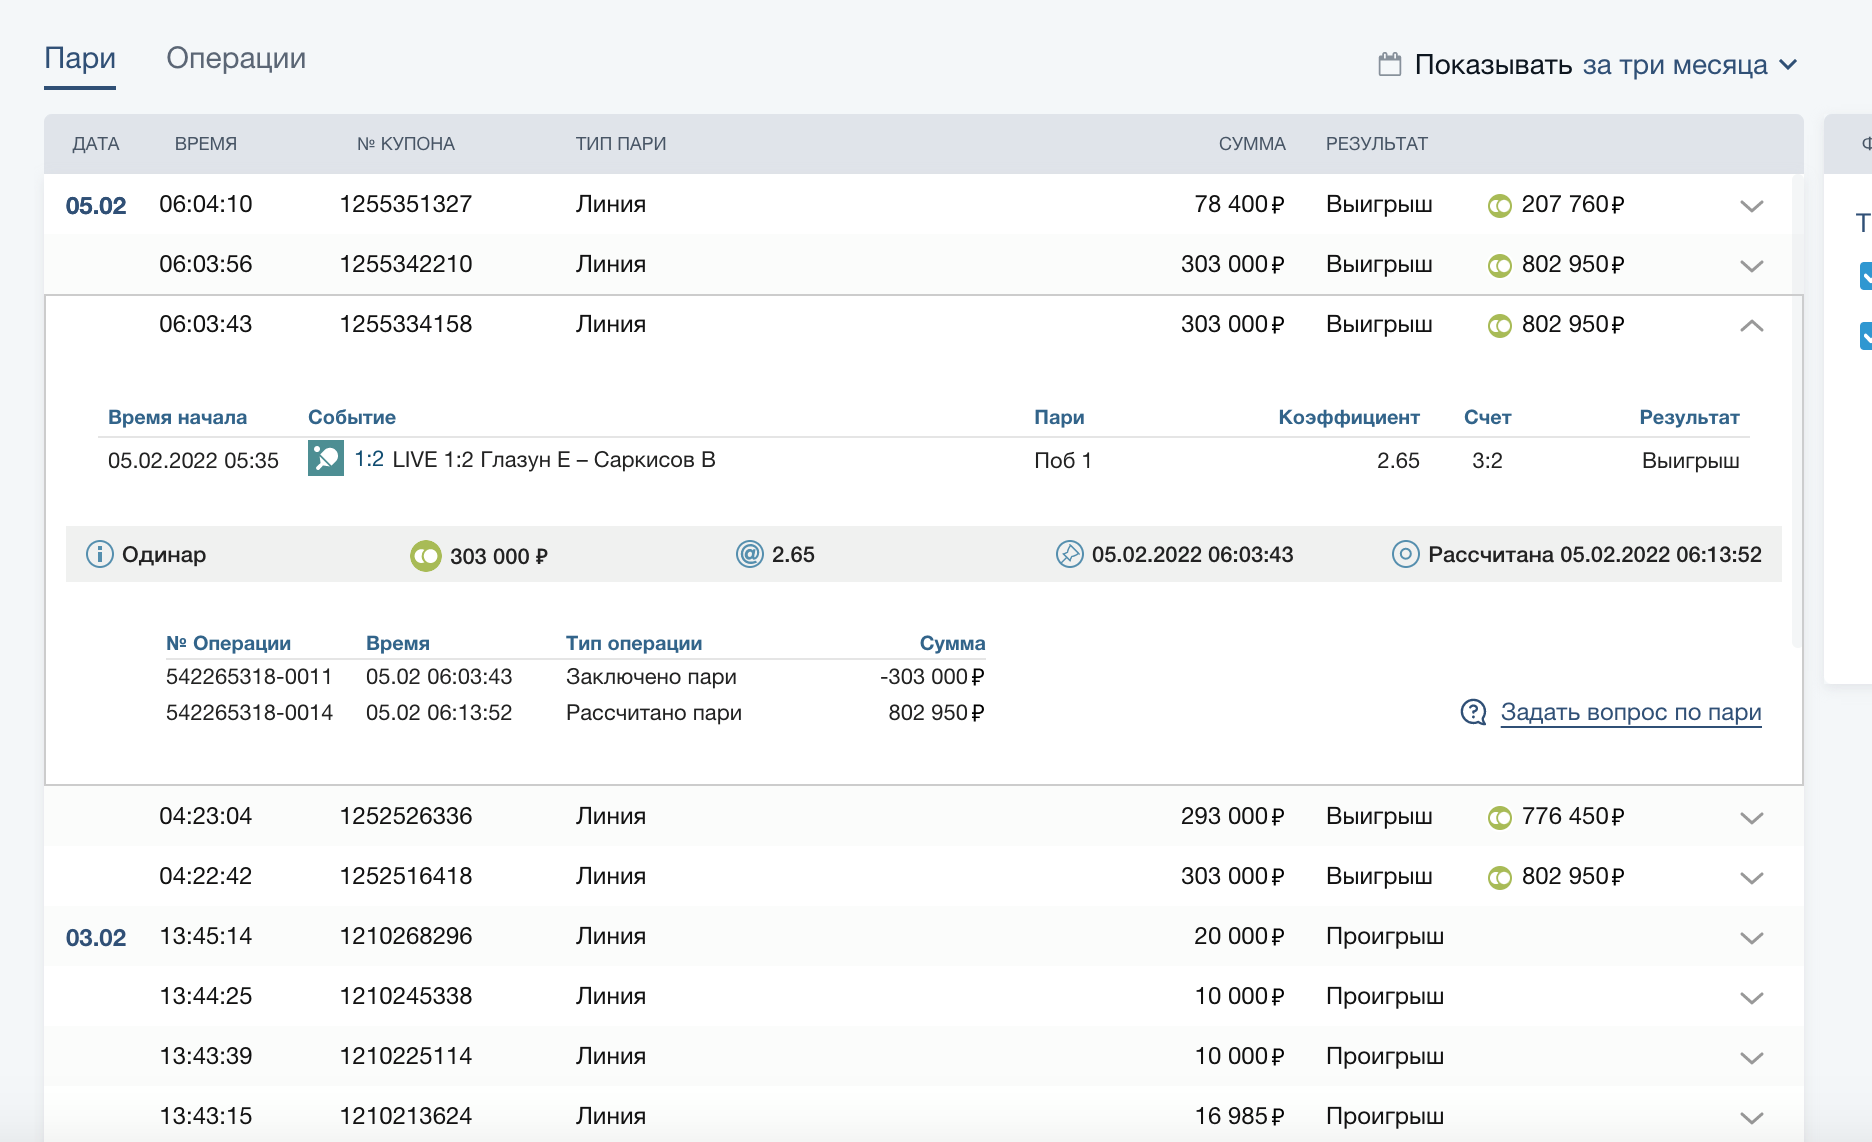This screenshot has width=1872, height=1142.
Task: Click the calendar icon beside Показывать
Action: click(x=1389, y=65)
